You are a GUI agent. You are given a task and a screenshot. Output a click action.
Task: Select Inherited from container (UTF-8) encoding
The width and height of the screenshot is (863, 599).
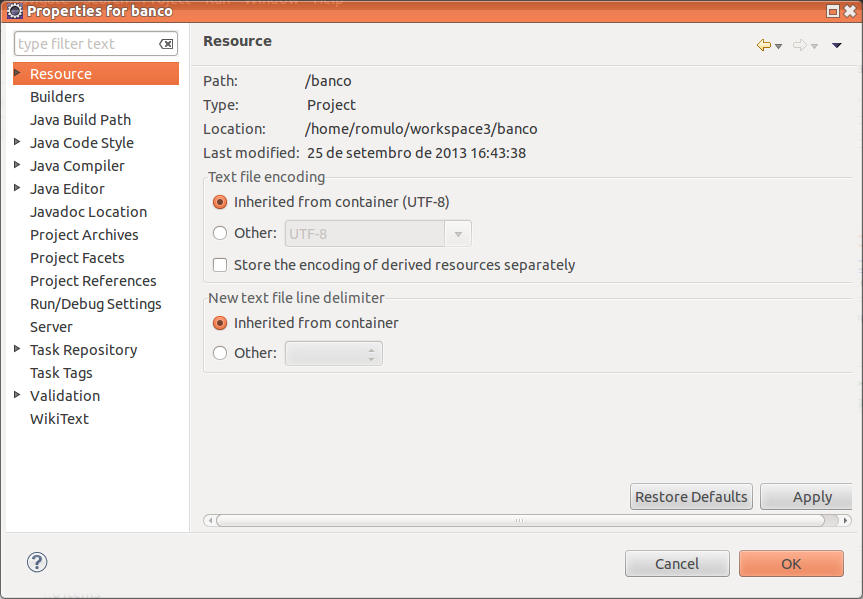(x=220, y=202)
